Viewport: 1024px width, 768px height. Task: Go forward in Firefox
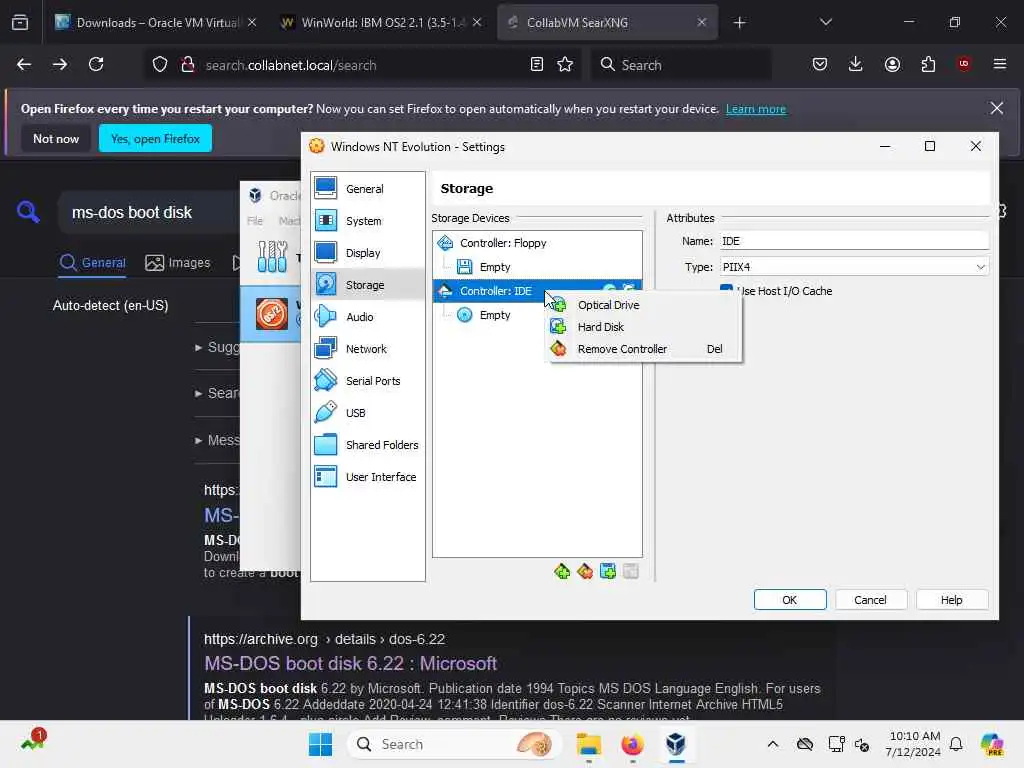tap(60, 64)
